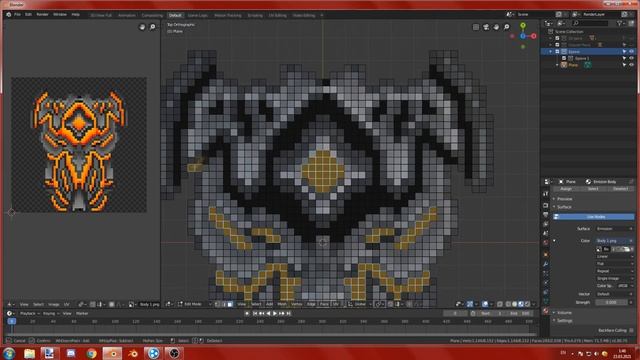Image resolution: width=640 pixels, height=360 pixels.
Task: Click the current frame number field
Action: [x=456, y=313]
